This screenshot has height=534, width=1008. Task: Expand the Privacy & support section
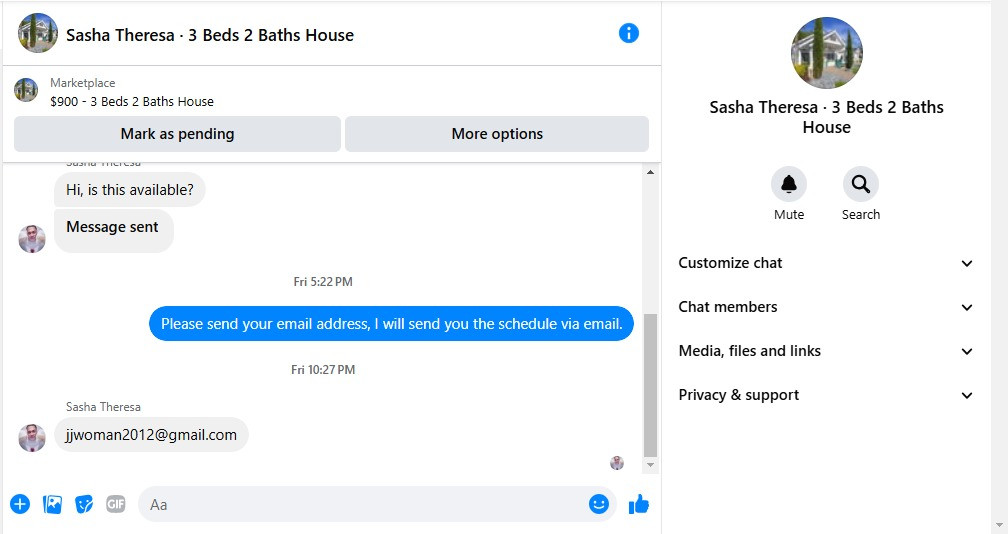[x=825, y=395]
